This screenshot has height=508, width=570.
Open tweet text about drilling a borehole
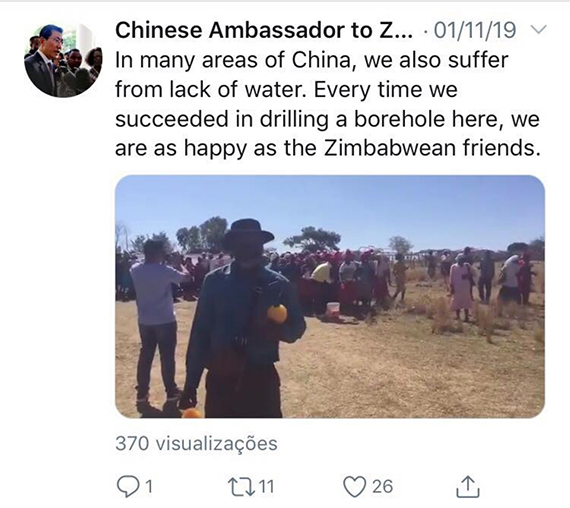click(327, 104)
